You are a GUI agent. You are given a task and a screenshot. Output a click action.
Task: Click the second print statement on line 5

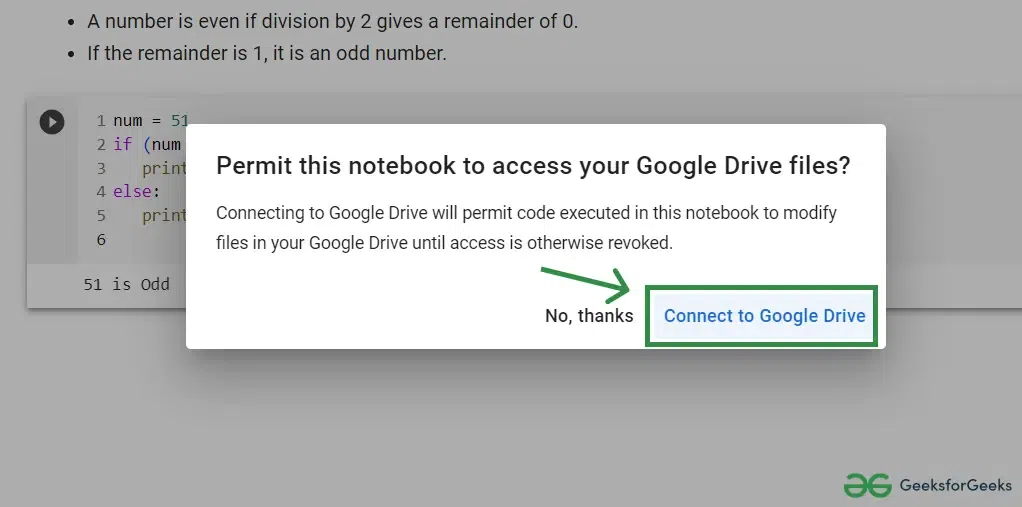(164, 216)
